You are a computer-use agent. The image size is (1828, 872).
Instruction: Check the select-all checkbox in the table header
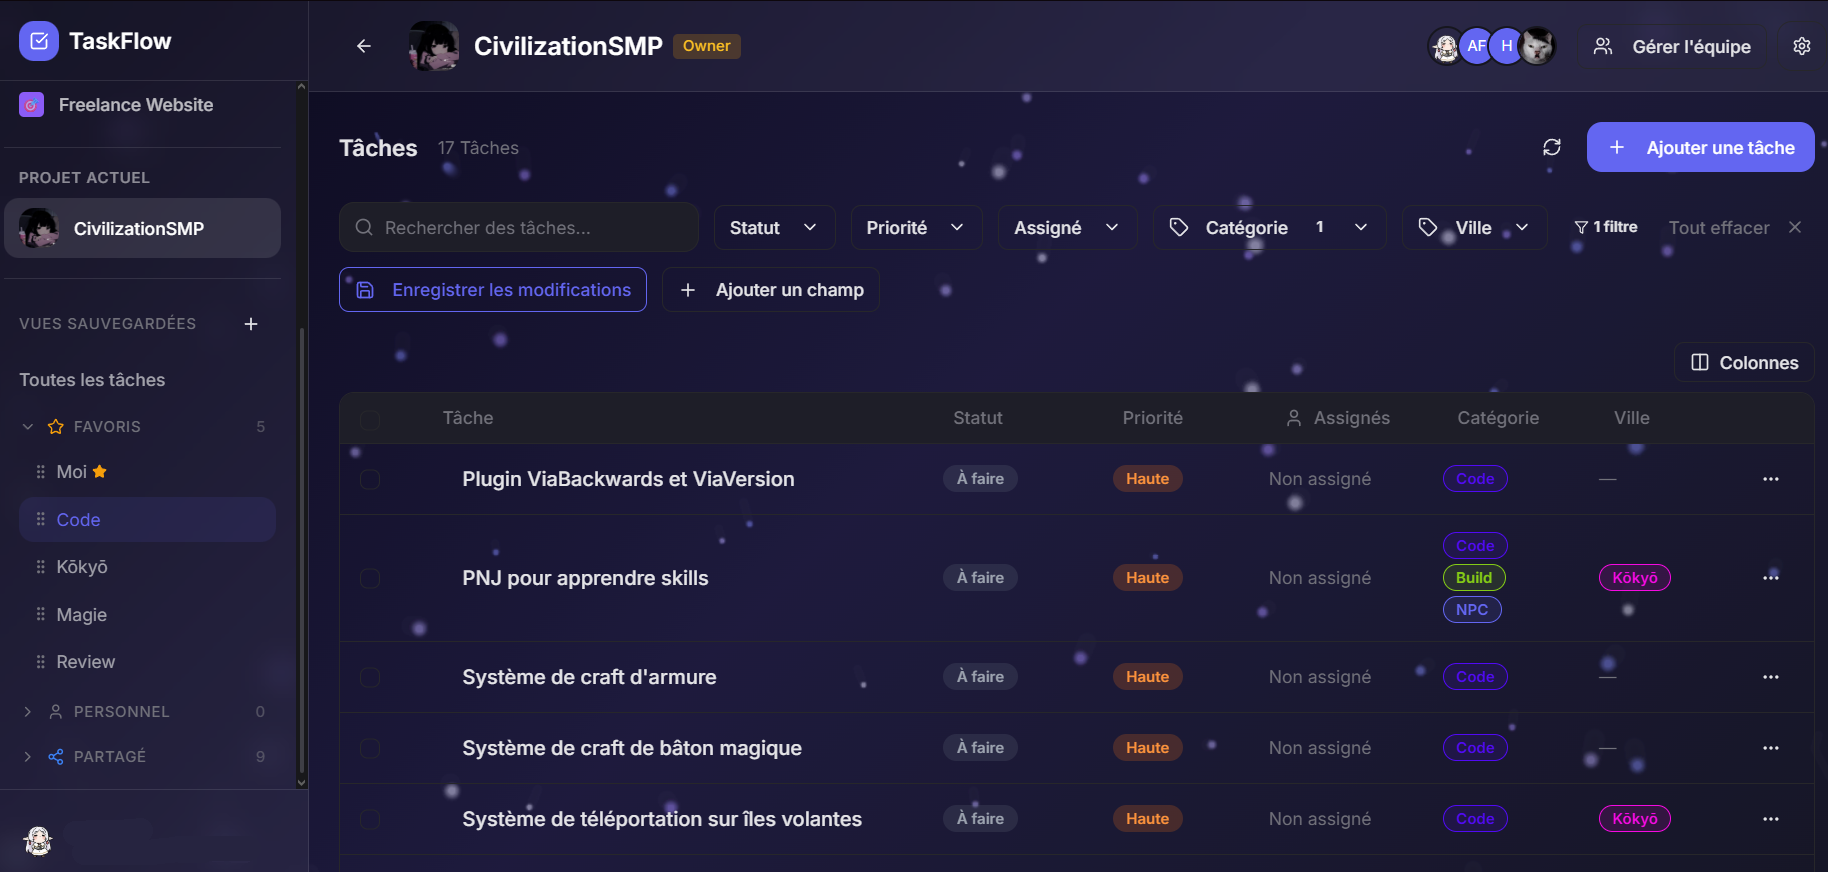(x=371, y=418)
